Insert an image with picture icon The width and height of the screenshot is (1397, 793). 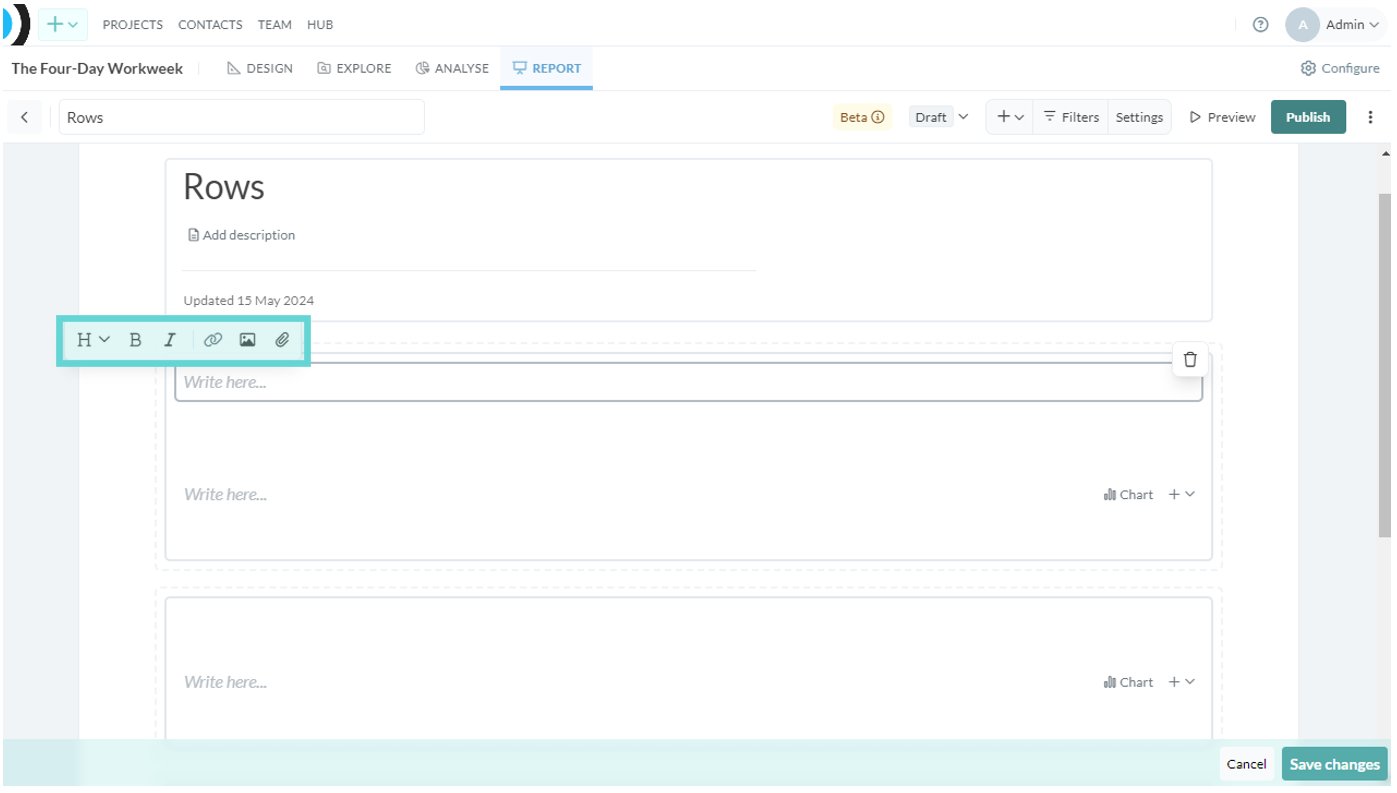pos(247,340)
